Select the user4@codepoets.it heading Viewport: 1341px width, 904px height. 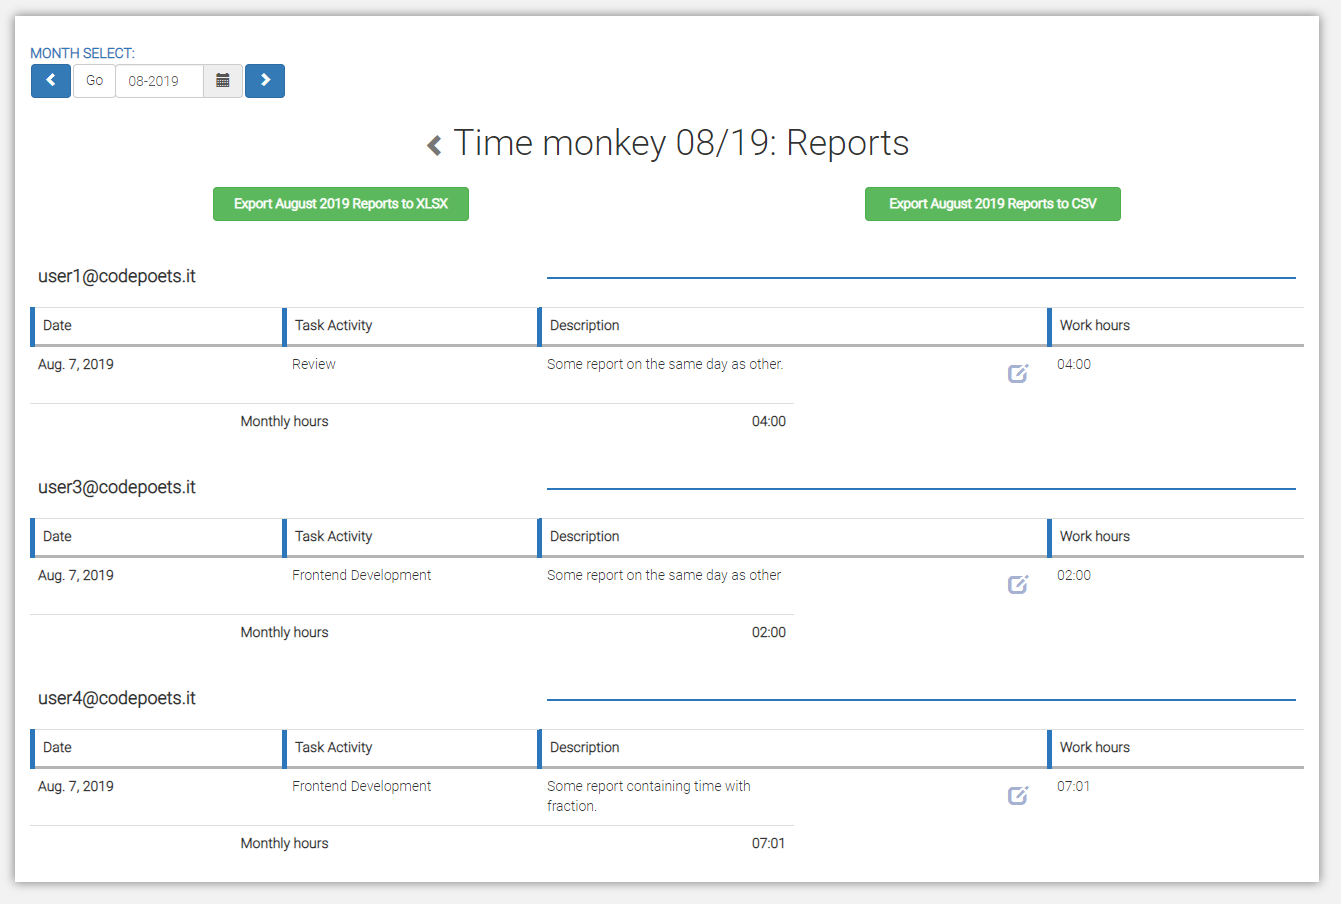coord(117,698)
